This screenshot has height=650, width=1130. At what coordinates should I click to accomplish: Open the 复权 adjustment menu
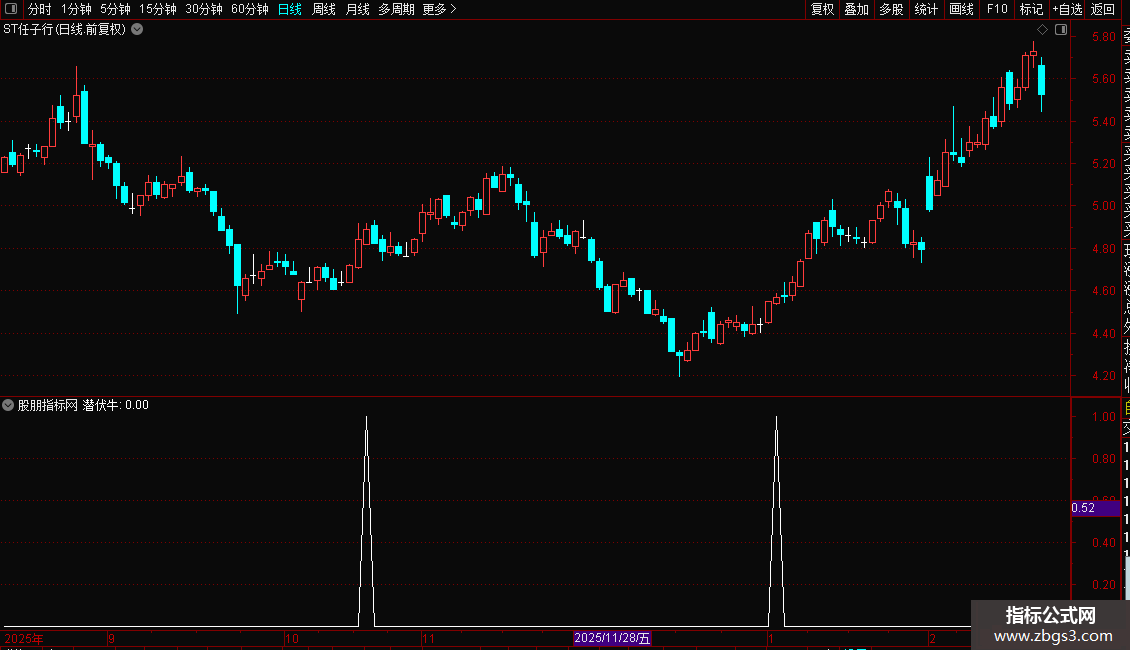coord(822,9)
